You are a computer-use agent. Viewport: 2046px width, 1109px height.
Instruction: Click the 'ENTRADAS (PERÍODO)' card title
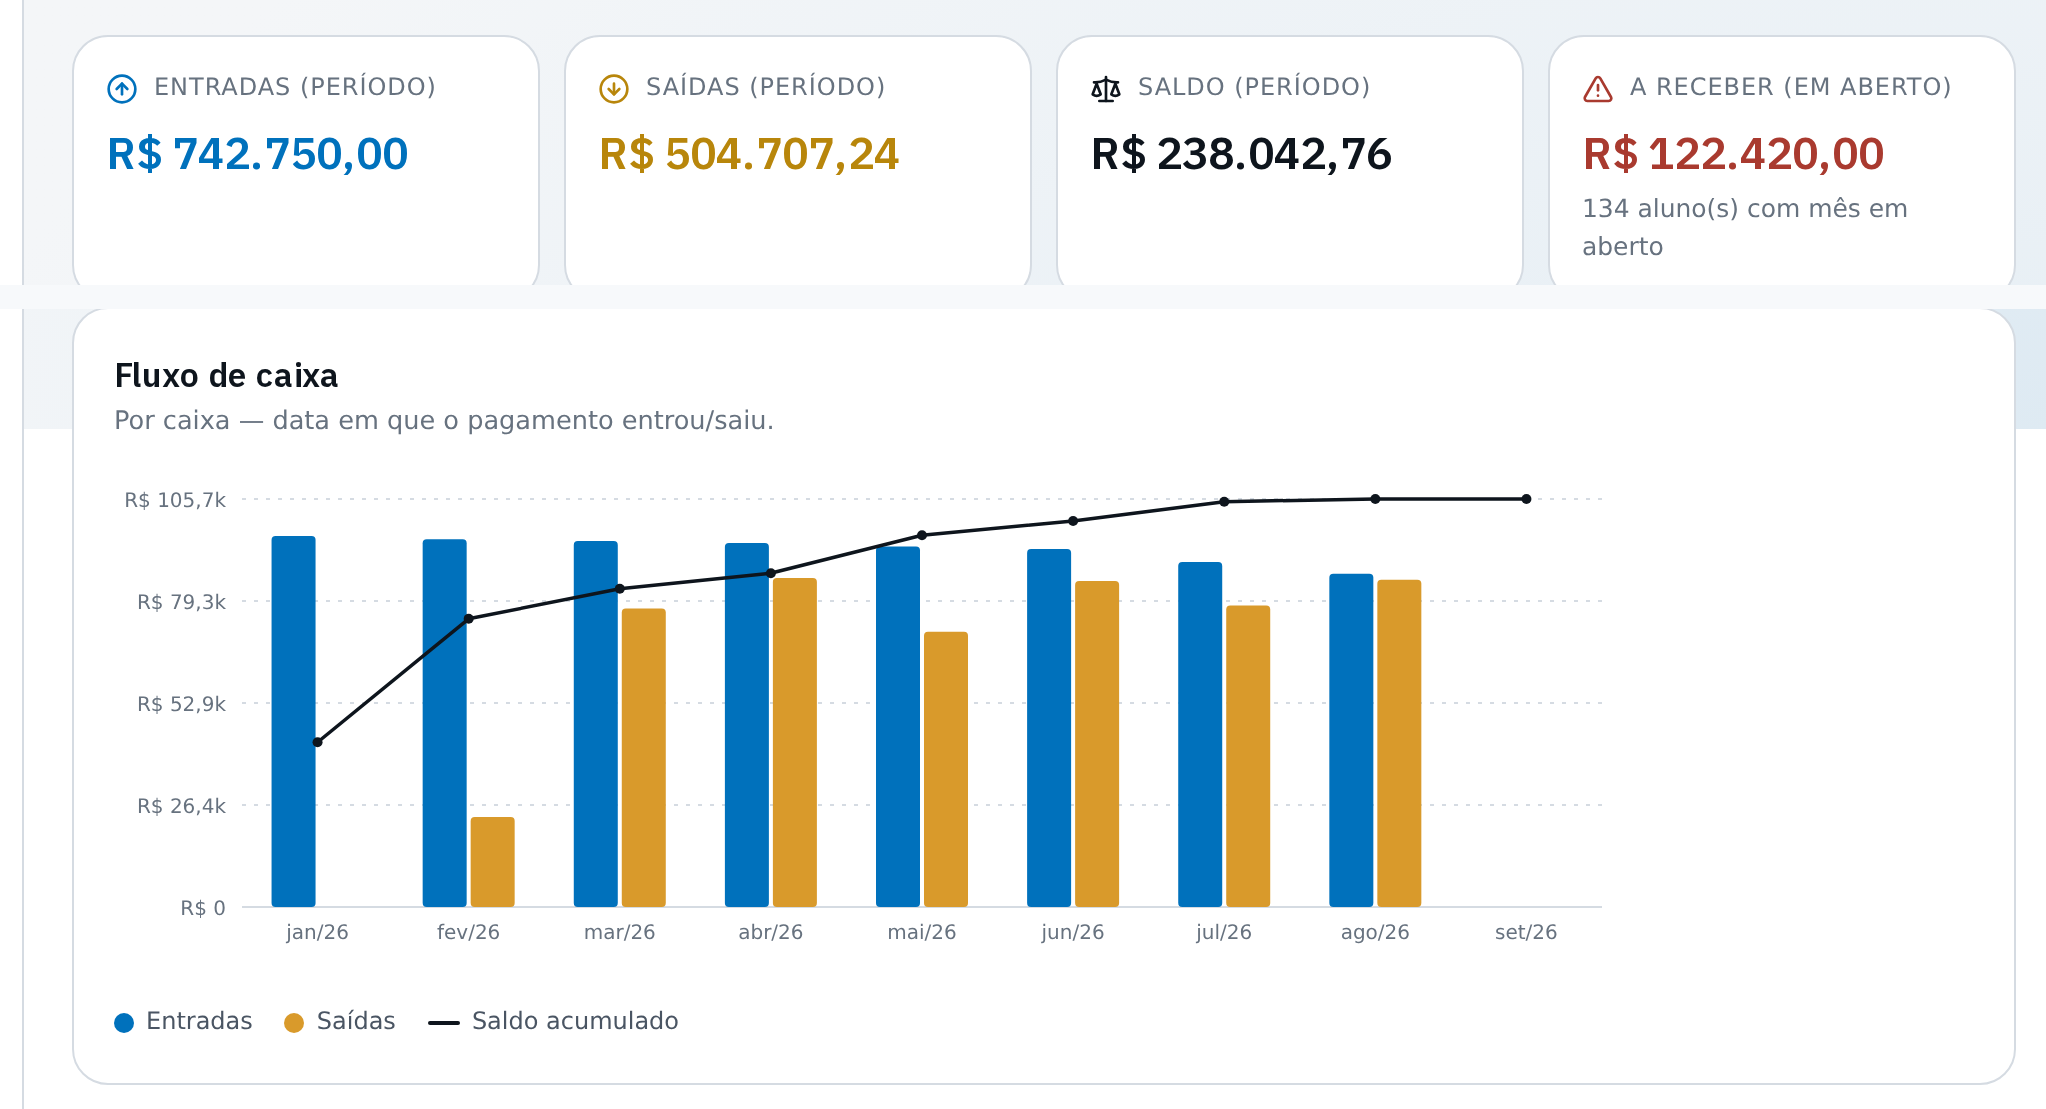295,87
